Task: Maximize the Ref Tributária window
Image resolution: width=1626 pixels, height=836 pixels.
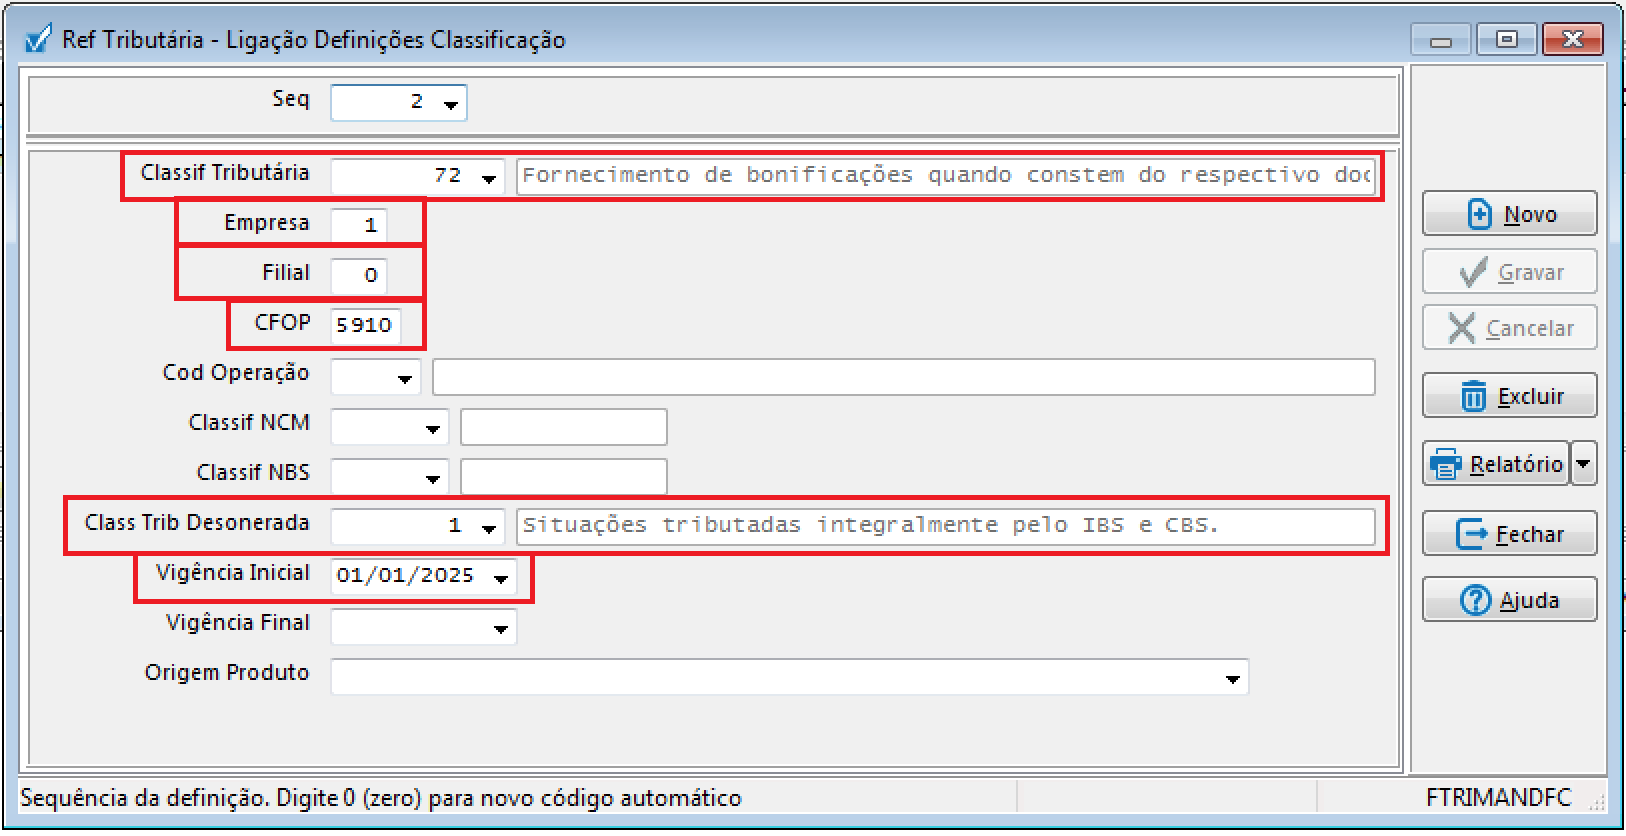Action: pos(1507,40)
